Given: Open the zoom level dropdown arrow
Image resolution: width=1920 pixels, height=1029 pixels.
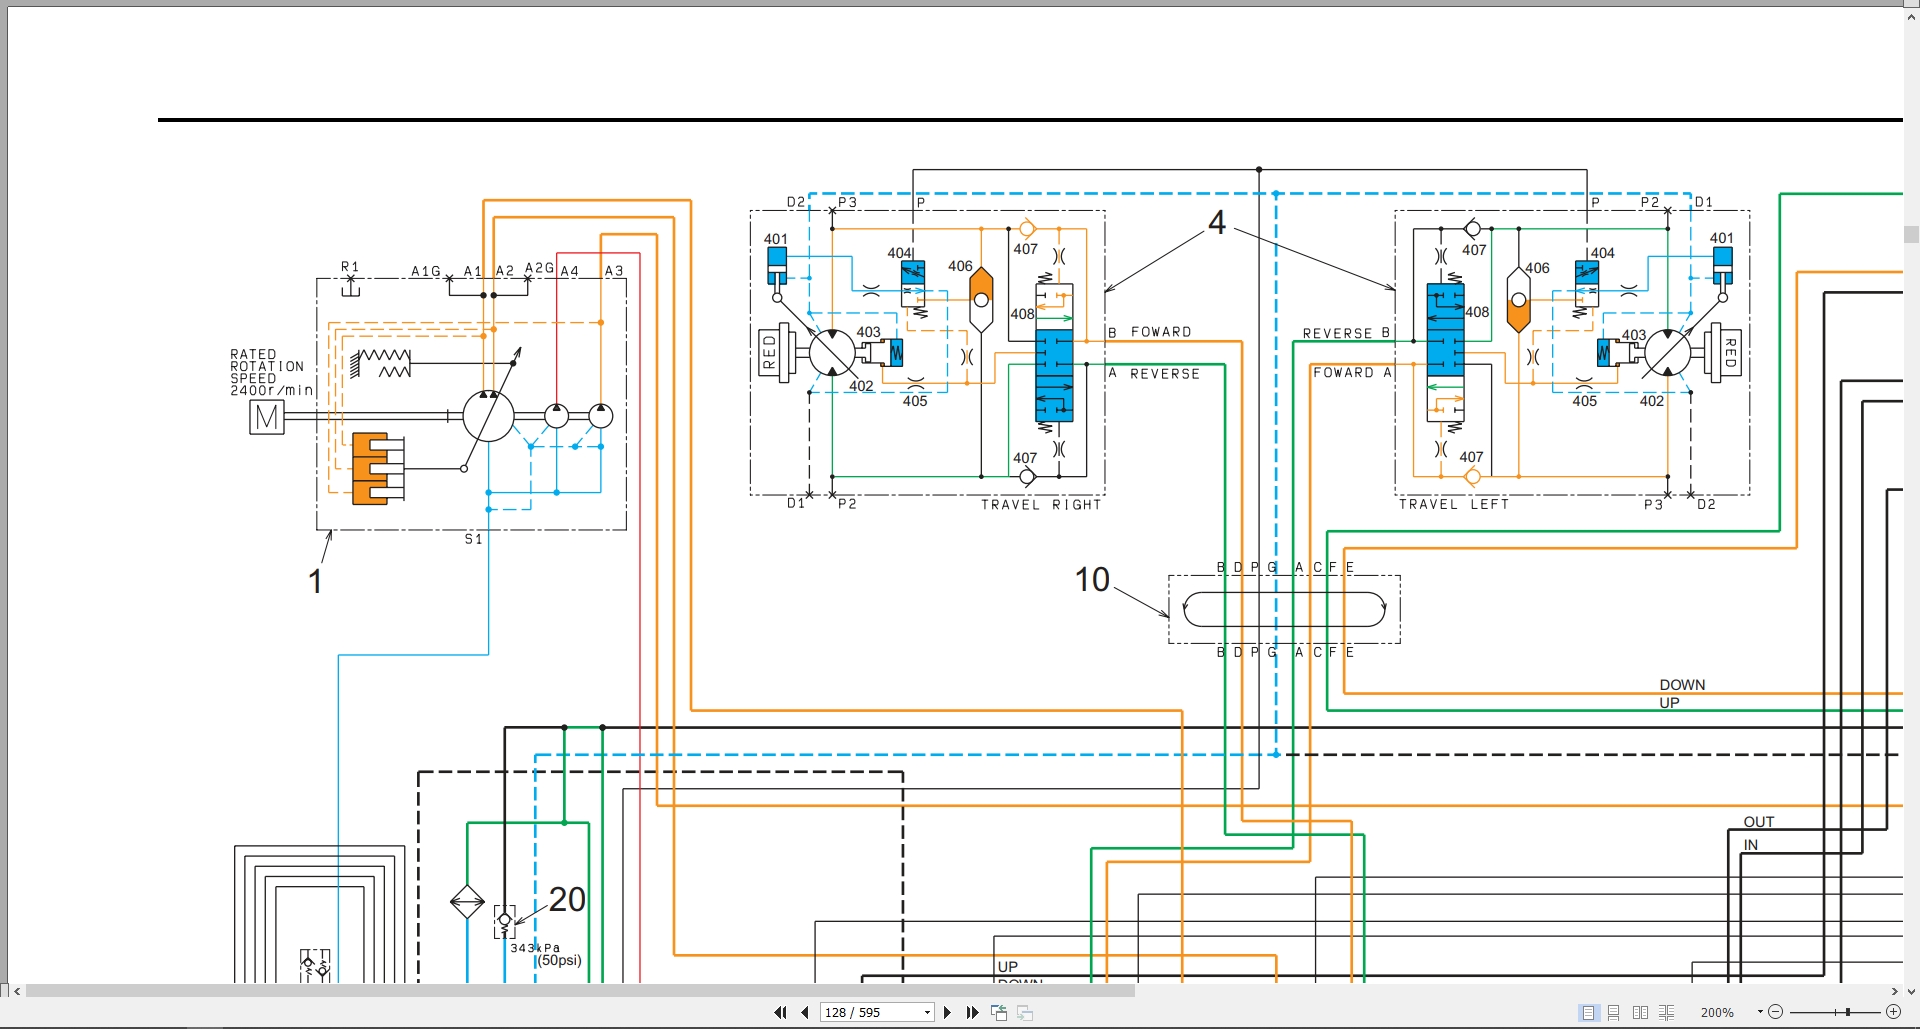Looking at the screenshot, I should 1759,1013.
